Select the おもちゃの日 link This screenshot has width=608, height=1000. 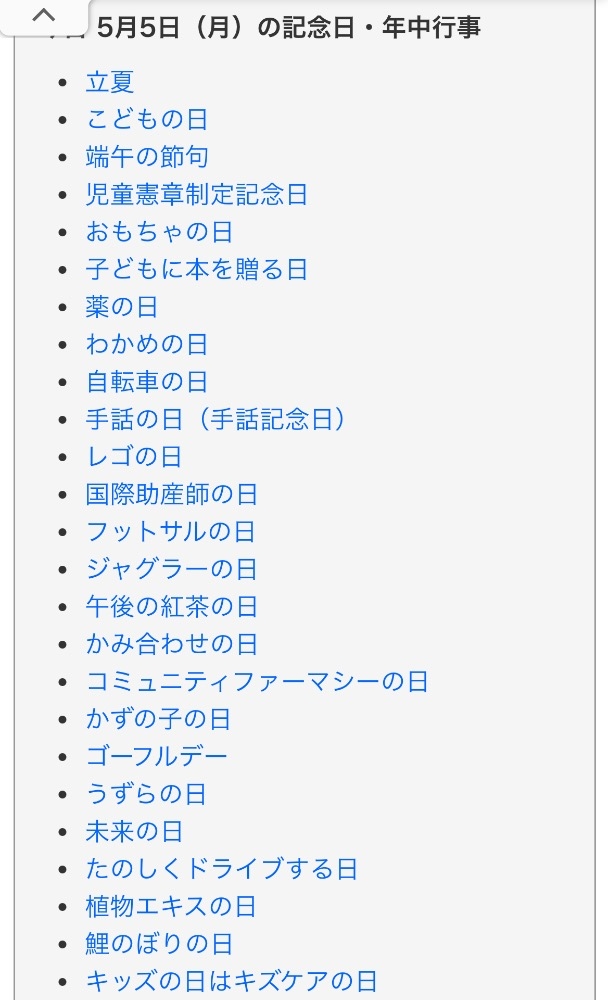point(159,232)
